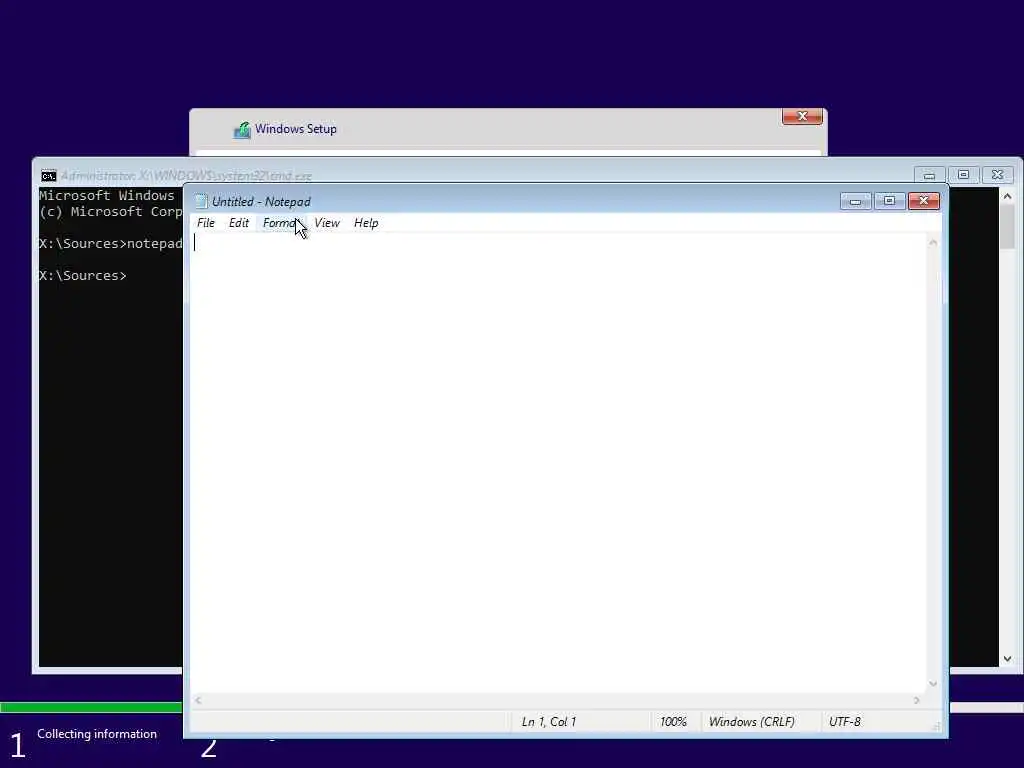Screen dimensions: 1024x768
Task: Open the Format menu in Notepad
Action: [x=281, y=223]
